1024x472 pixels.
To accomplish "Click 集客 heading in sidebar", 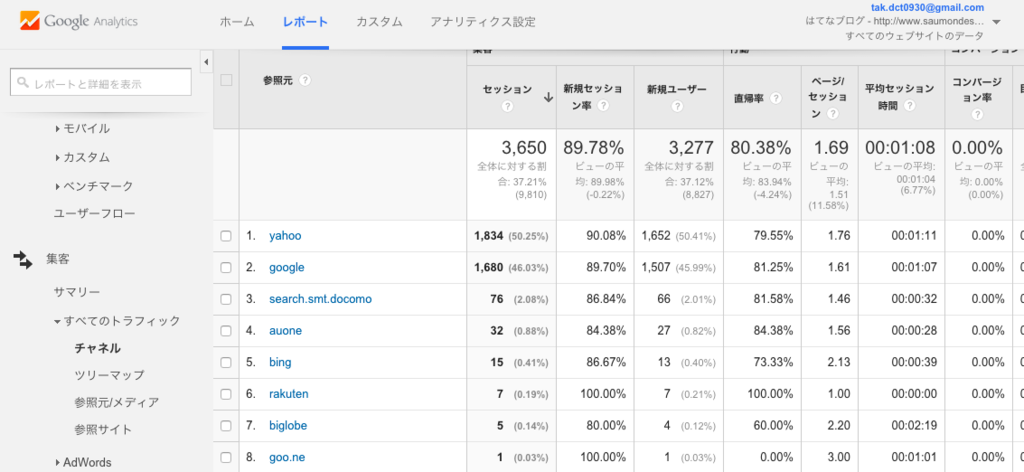I will point(57,260).
